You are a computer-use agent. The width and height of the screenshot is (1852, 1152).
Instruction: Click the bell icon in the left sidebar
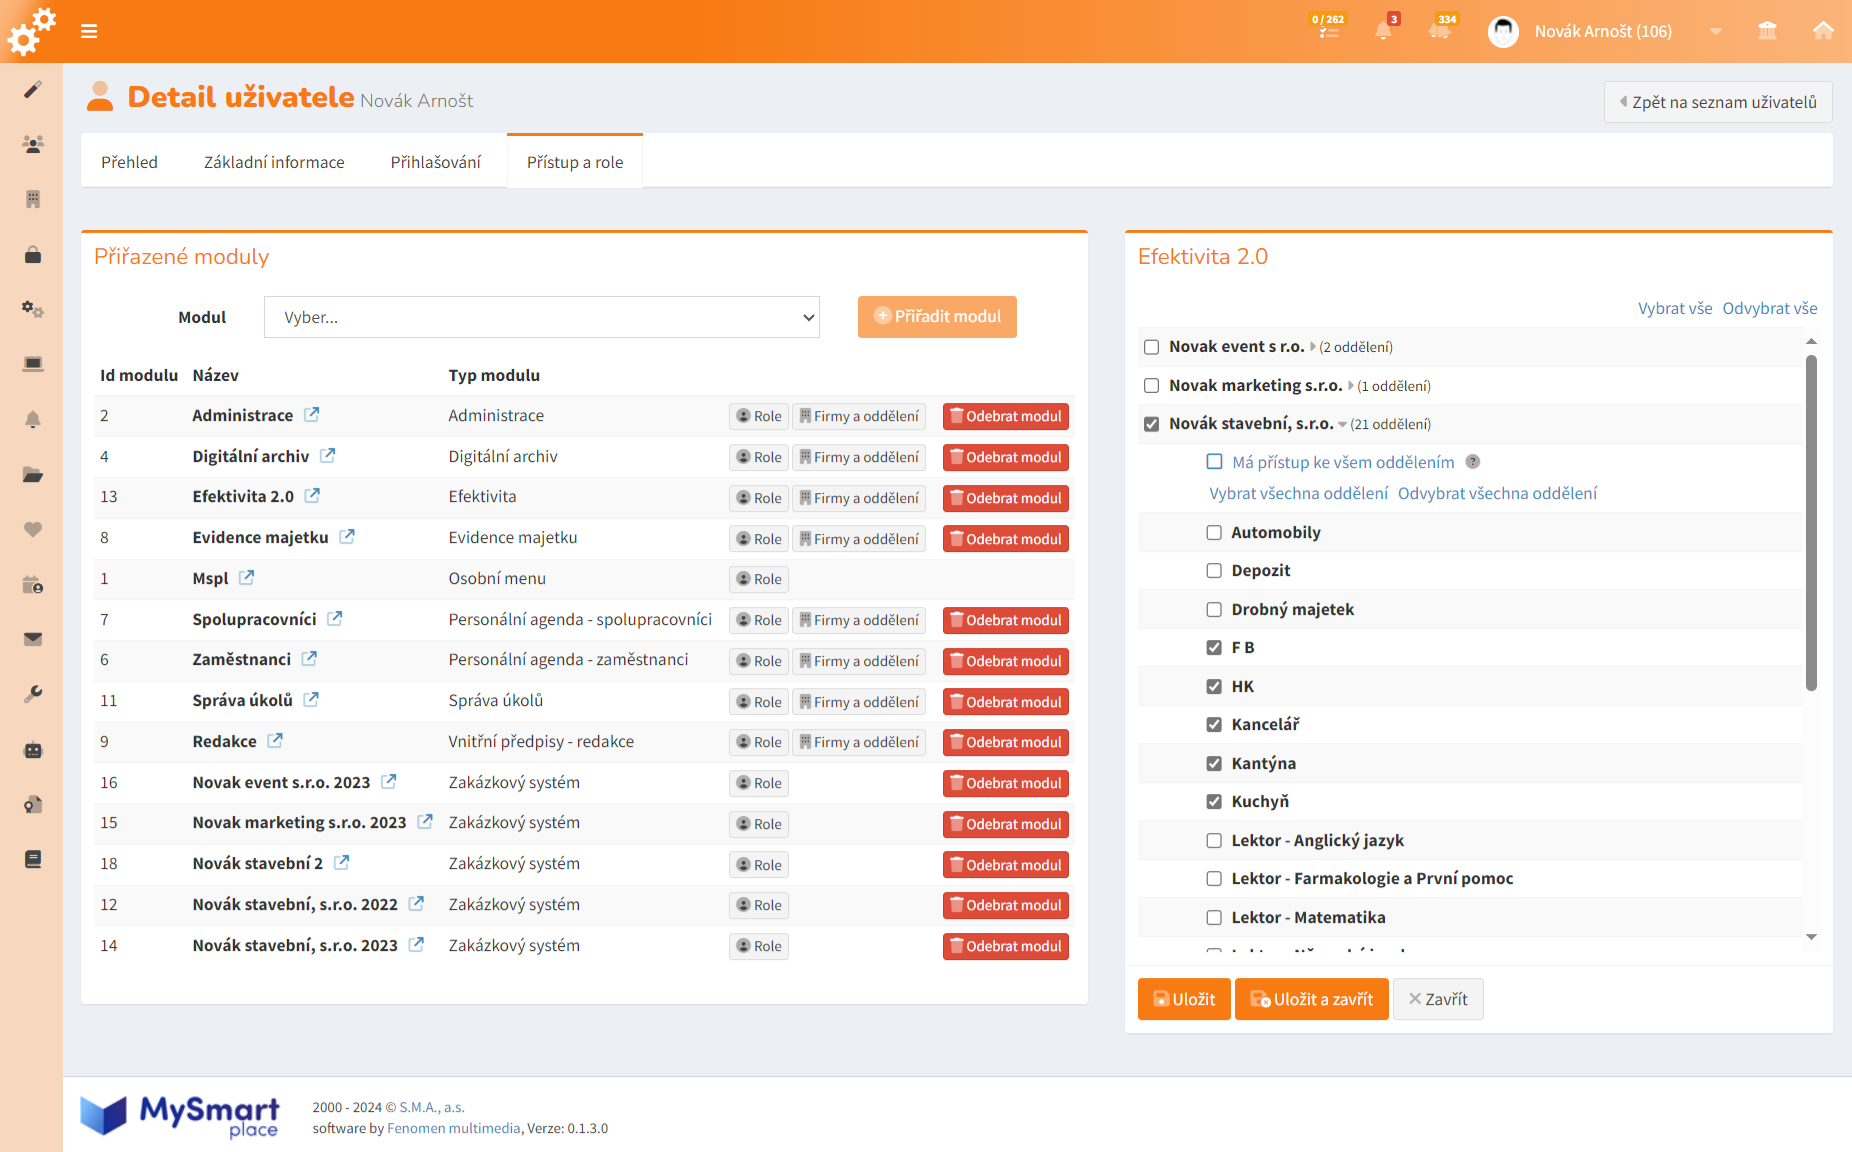(33, 419)
